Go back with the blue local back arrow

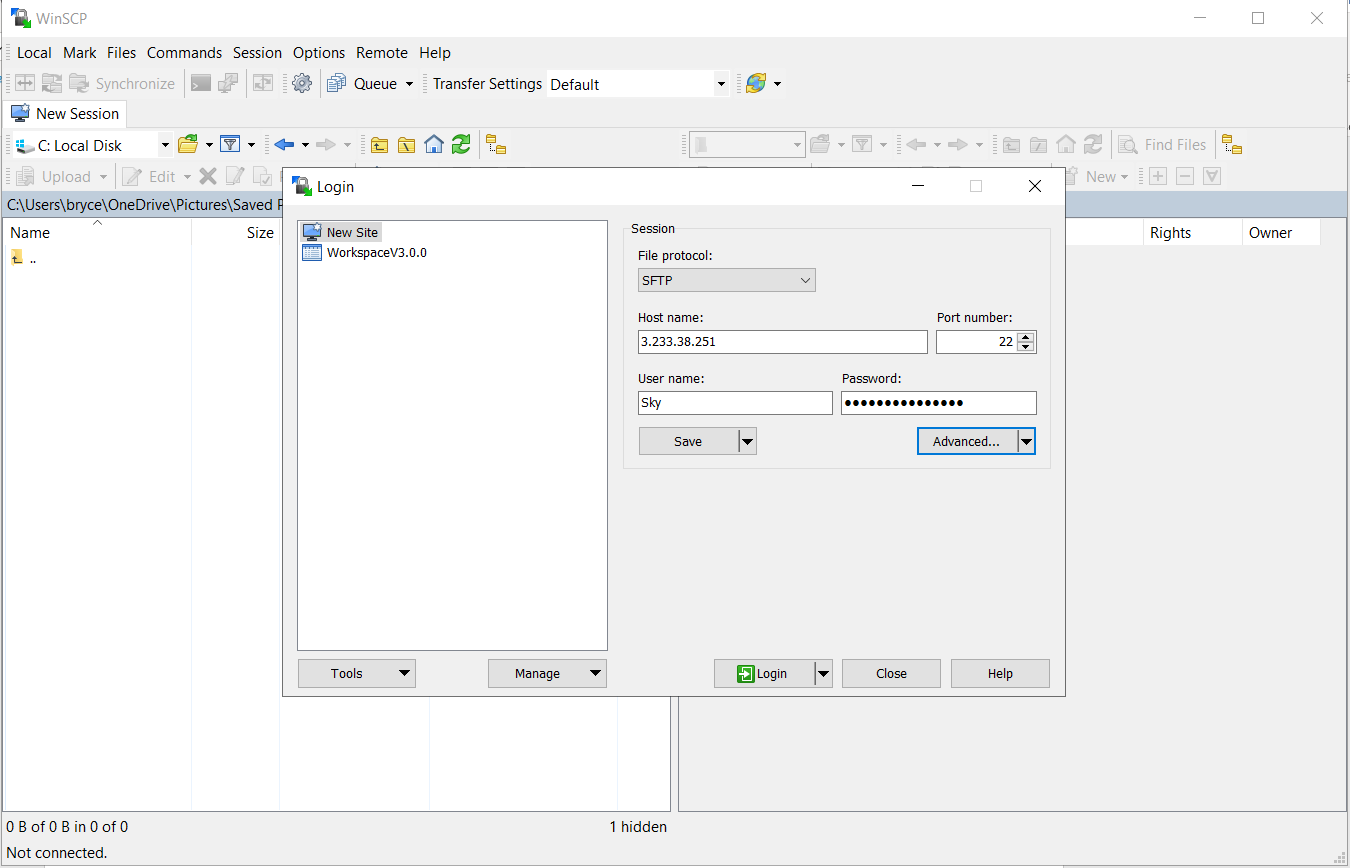[284, 145]
